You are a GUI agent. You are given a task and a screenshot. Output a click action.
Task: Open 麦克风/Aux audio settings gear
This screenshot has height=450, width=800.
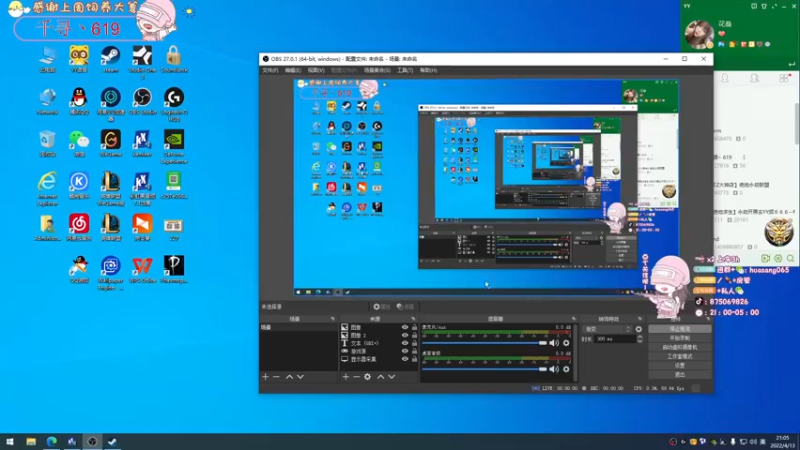coord(566,343)
